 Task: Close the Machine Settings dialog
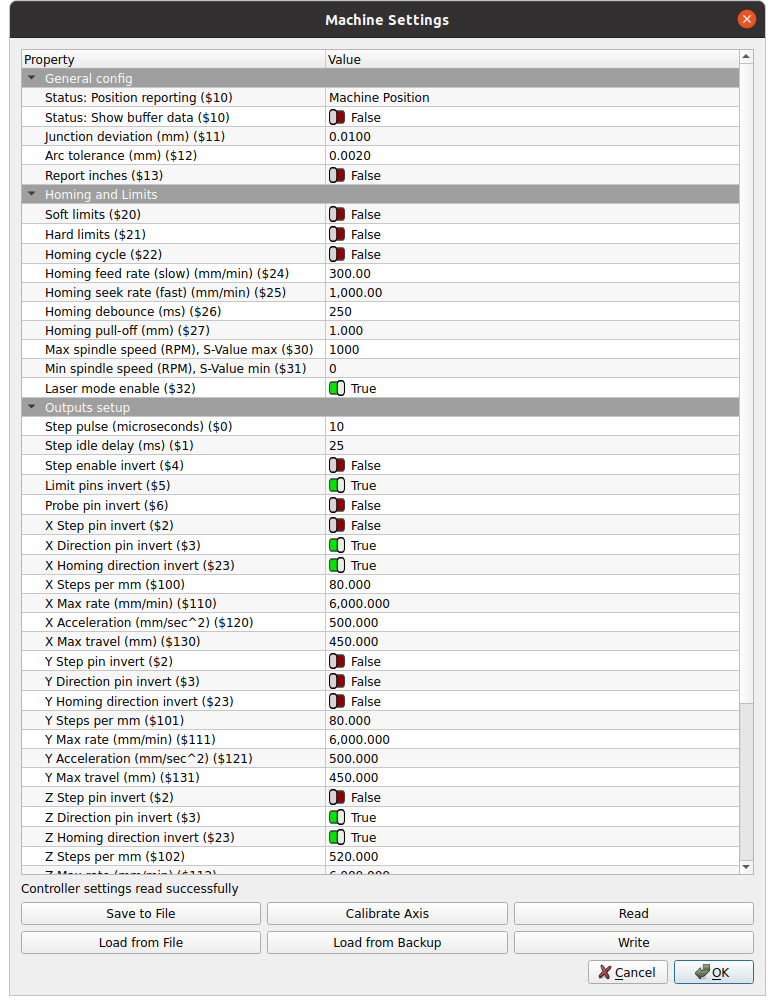click(x=746, y=19)
